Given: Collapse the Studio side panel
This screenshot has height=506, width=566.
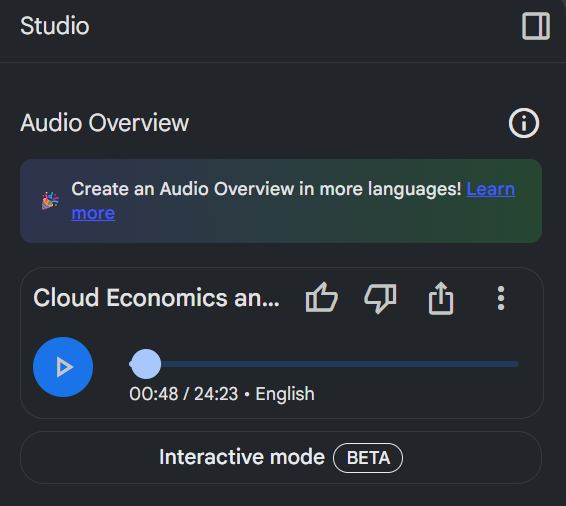Looking at the screenshot, I should [536, 26].
